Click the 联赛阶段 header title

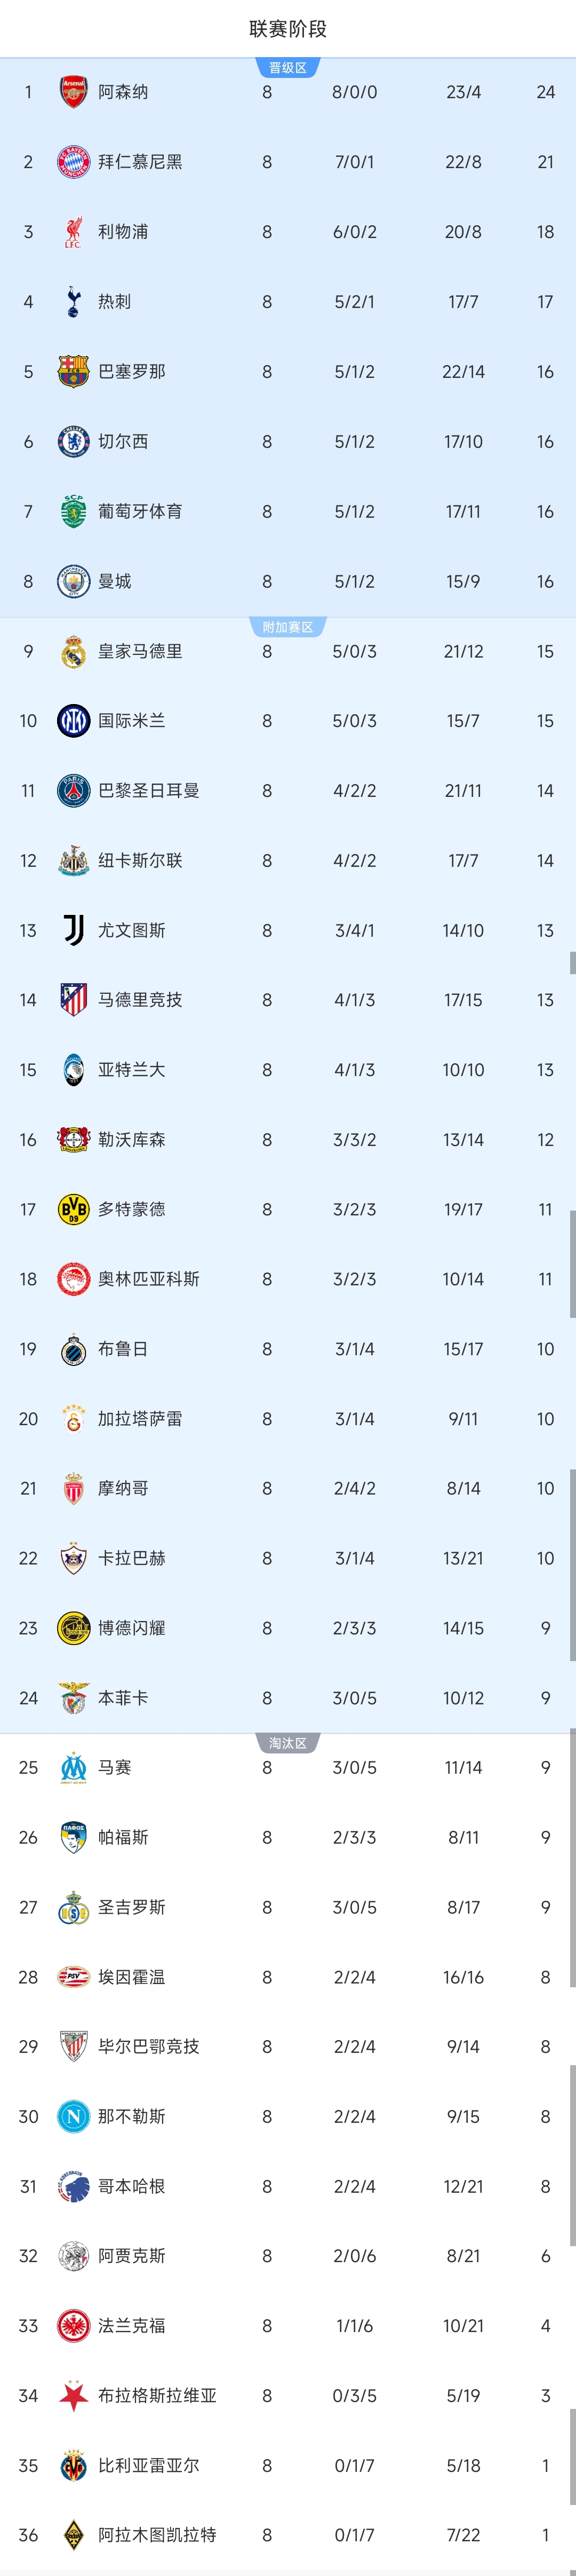coord(288,29)
